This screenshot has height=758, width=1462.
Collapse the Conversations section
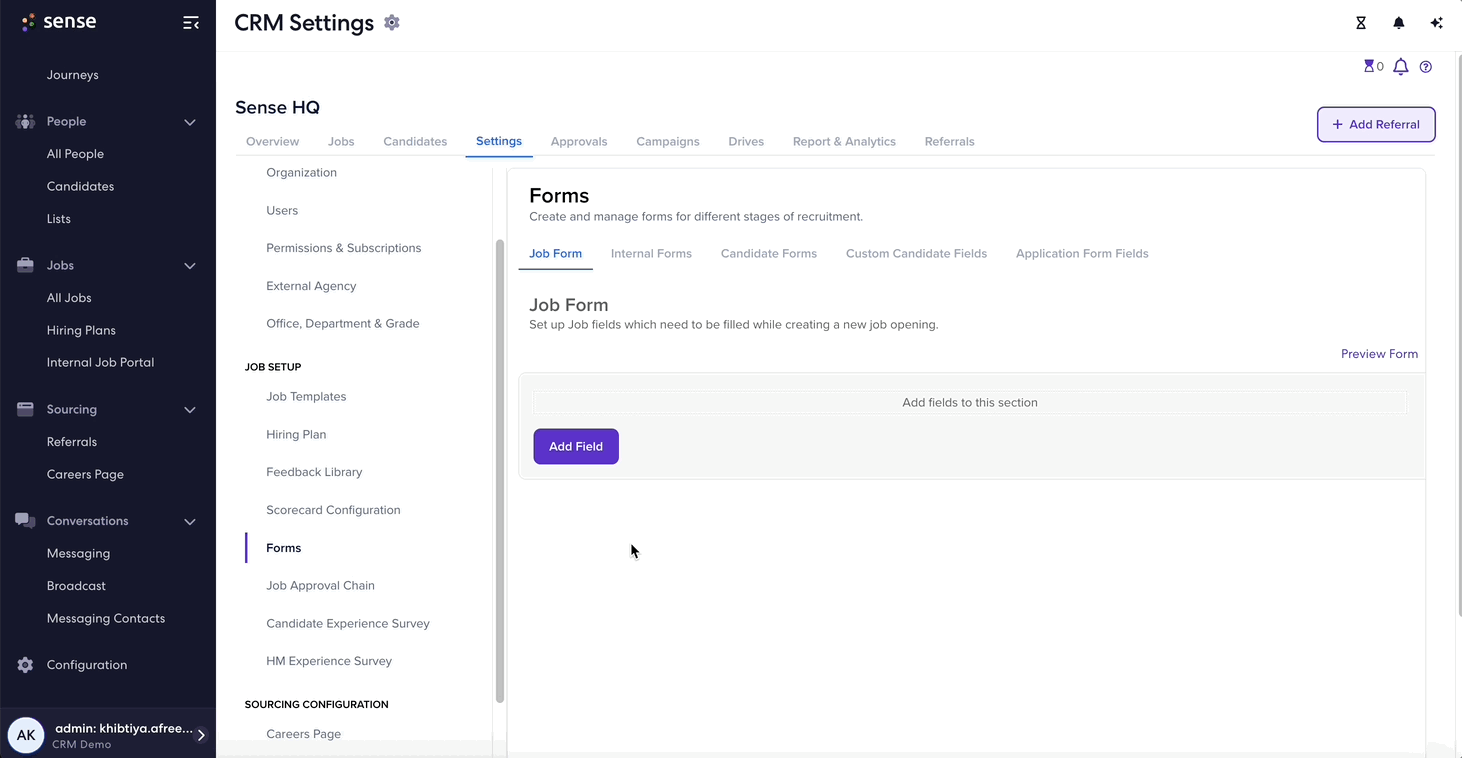(189, 521)
